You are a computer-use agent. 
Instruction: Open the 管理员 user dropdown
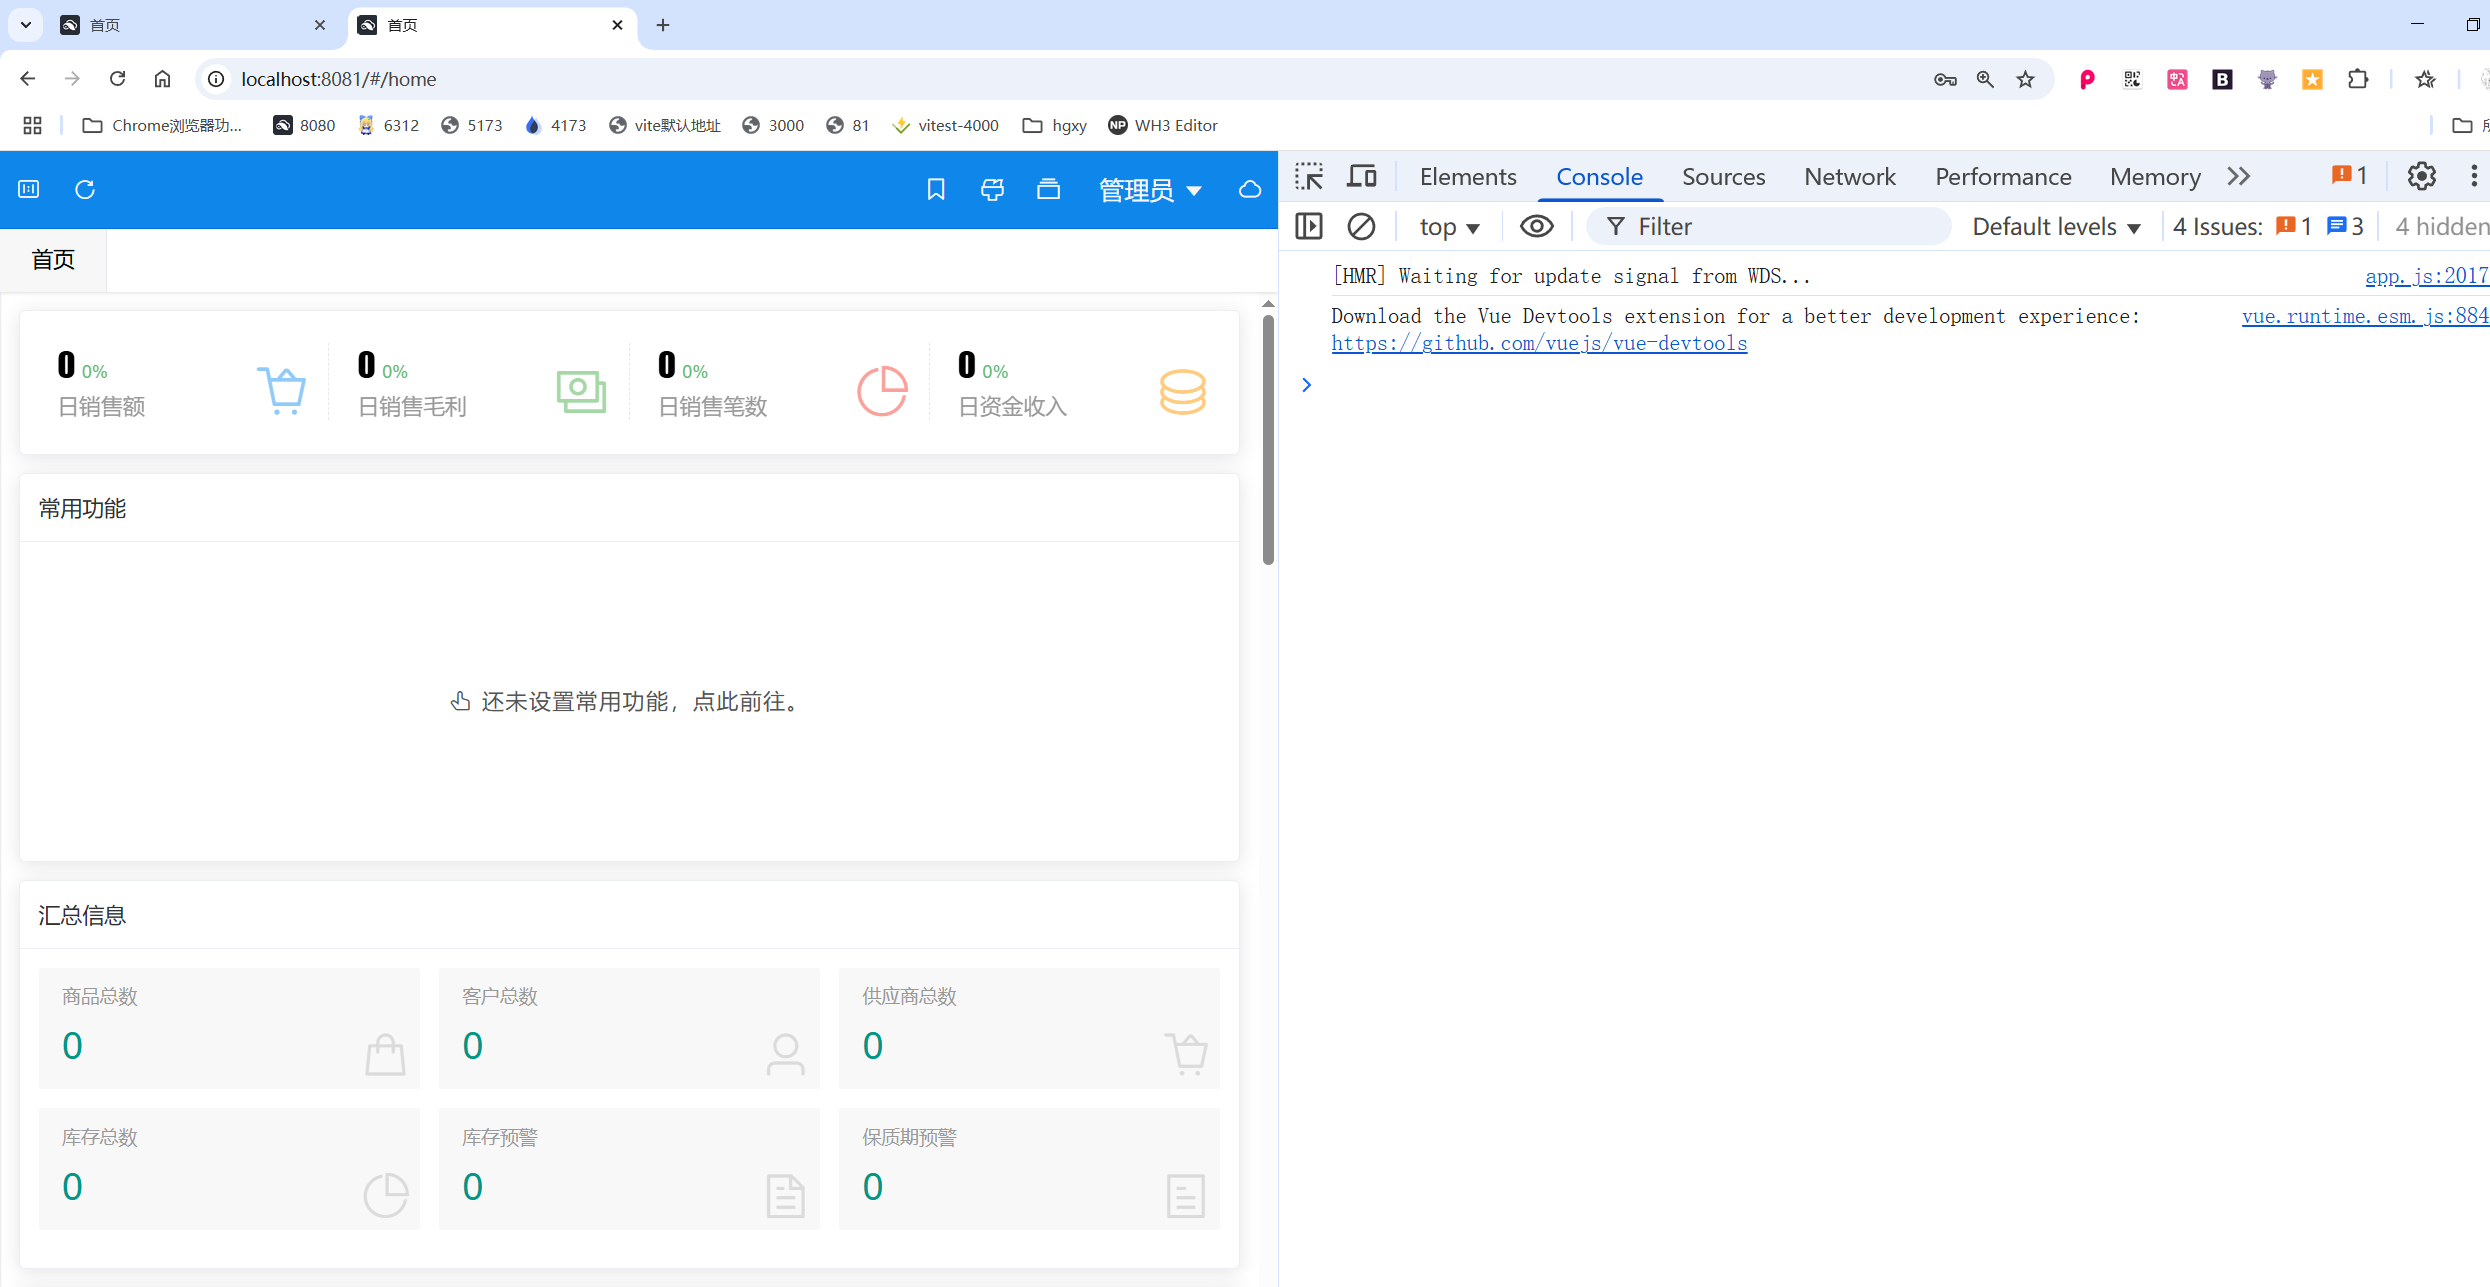[1149, 190]
